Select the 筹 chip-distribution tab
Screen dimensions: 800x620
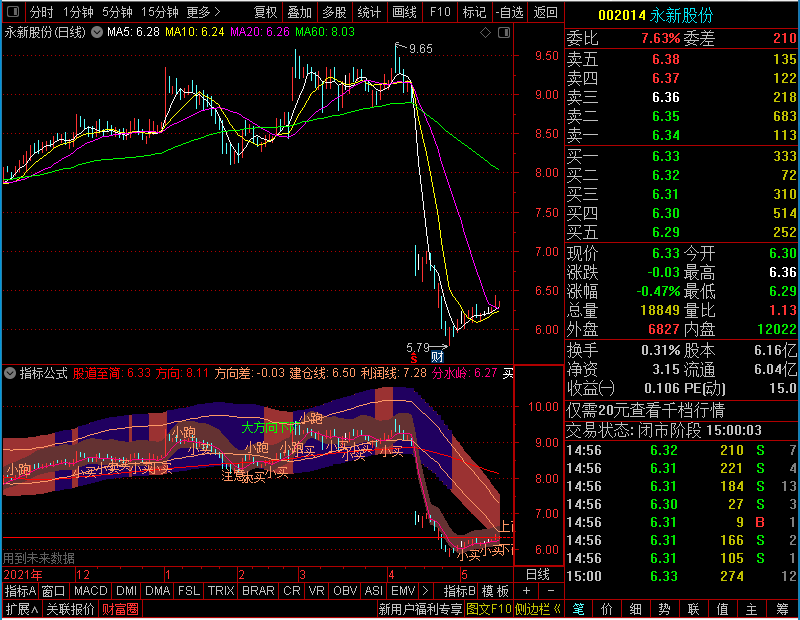[x=782, y=609]
